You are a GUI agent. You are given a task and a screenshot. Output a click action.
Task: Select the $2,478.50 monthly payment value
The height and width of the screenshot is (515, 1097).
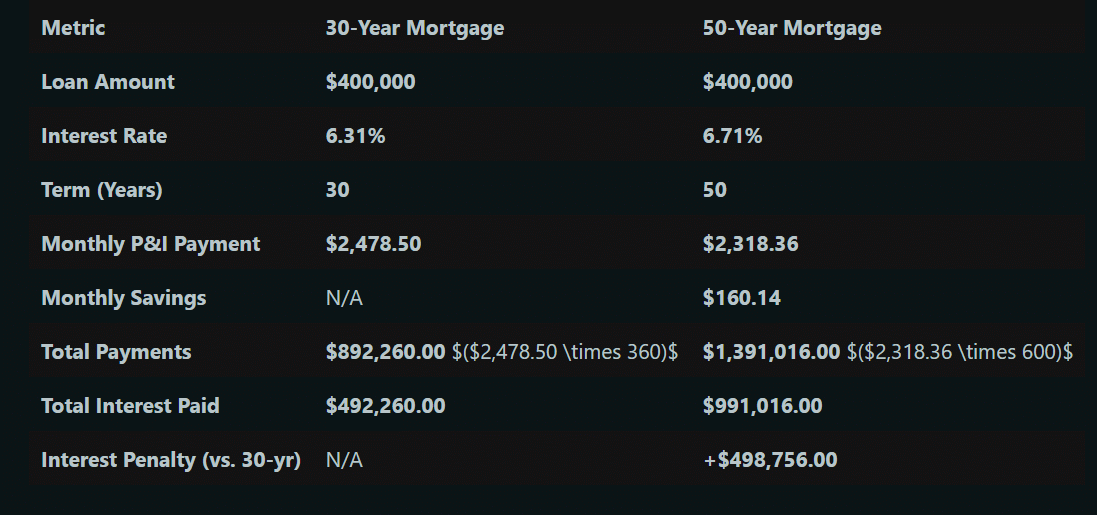373,244
